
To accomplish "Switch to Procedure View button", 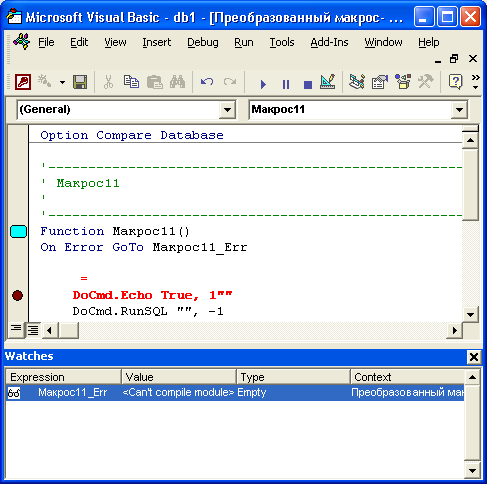I will (16, 330).
